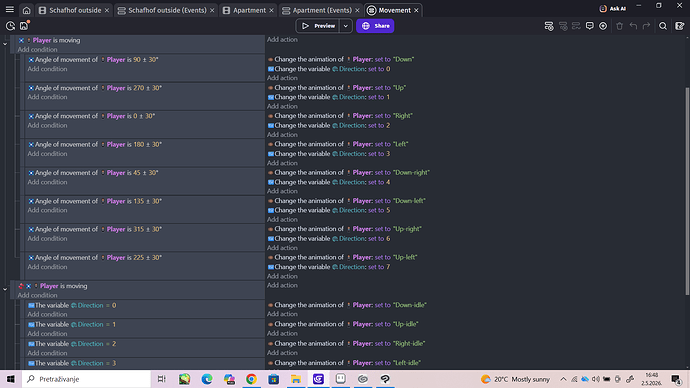
Task: Add a sub-event toolbar icon
Action: point(563,26)
